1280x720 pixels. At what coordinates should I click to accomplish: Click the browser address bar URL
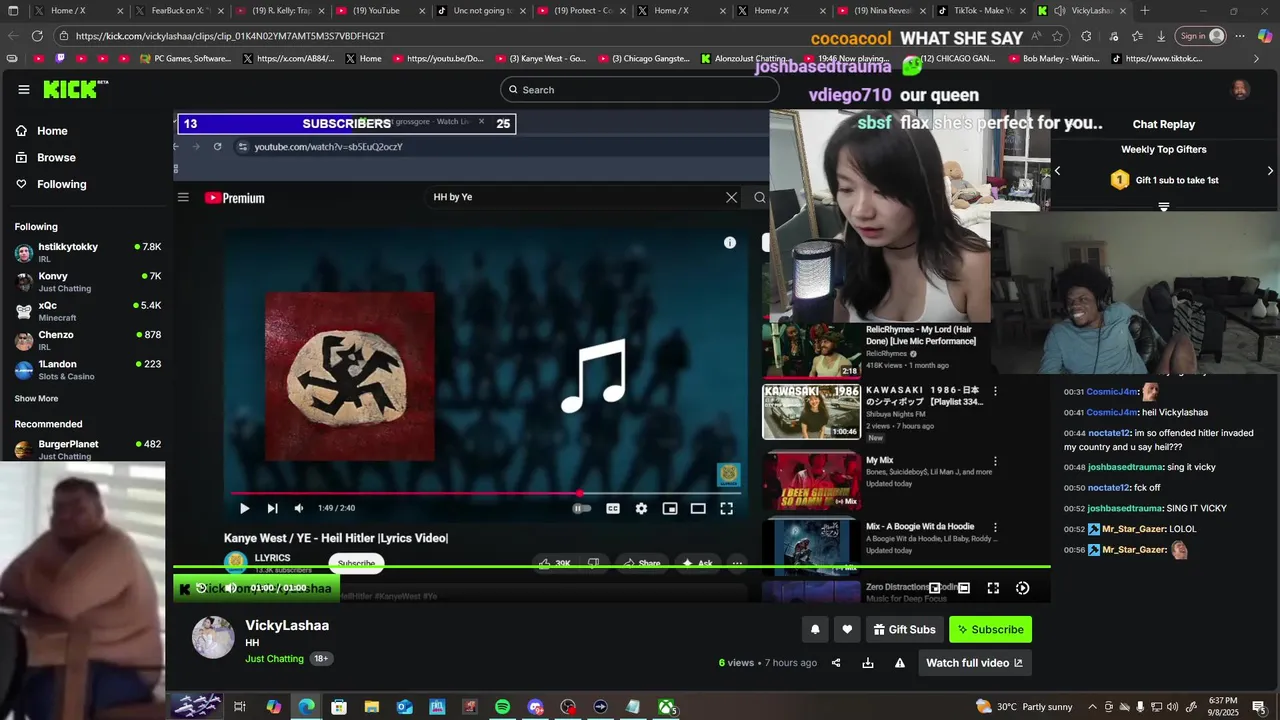point(230,36)
